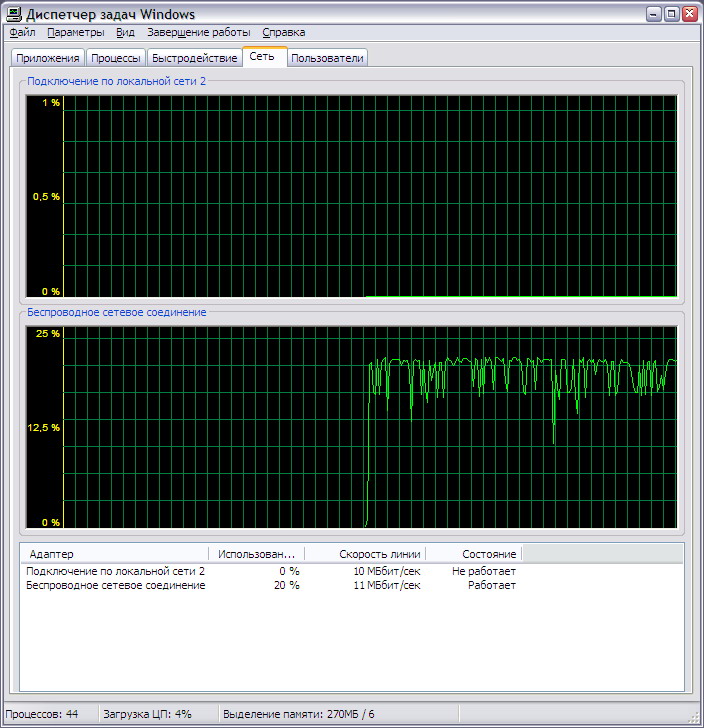Open the Вид menu
Image resolution: width=704 pixels, height=728 pixels.
125,32
